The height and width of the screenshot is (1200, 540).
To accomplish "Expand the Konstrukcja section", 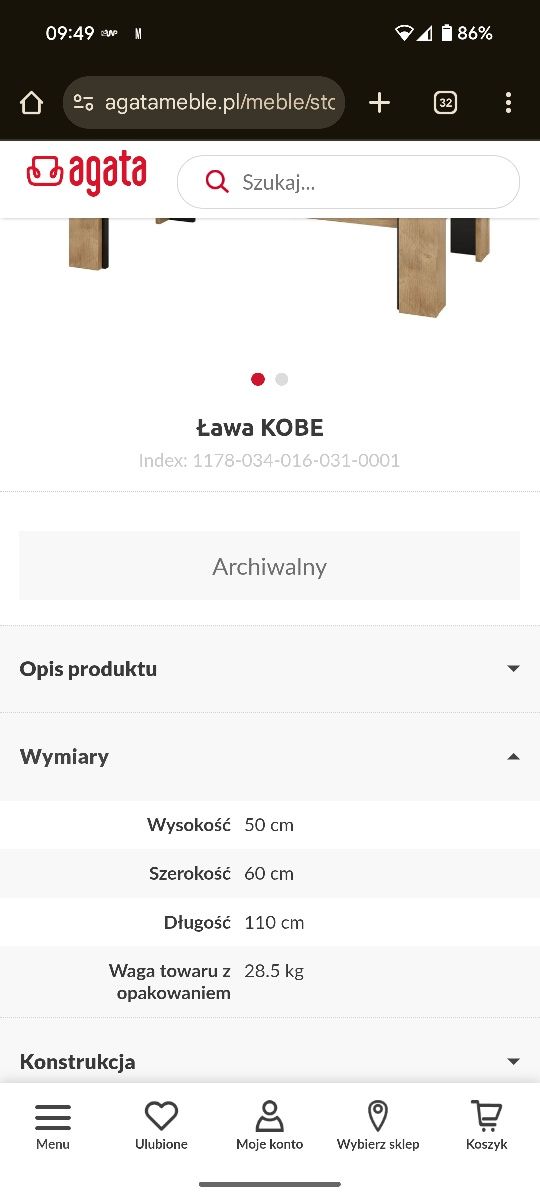I will [x=270, y=1061].
